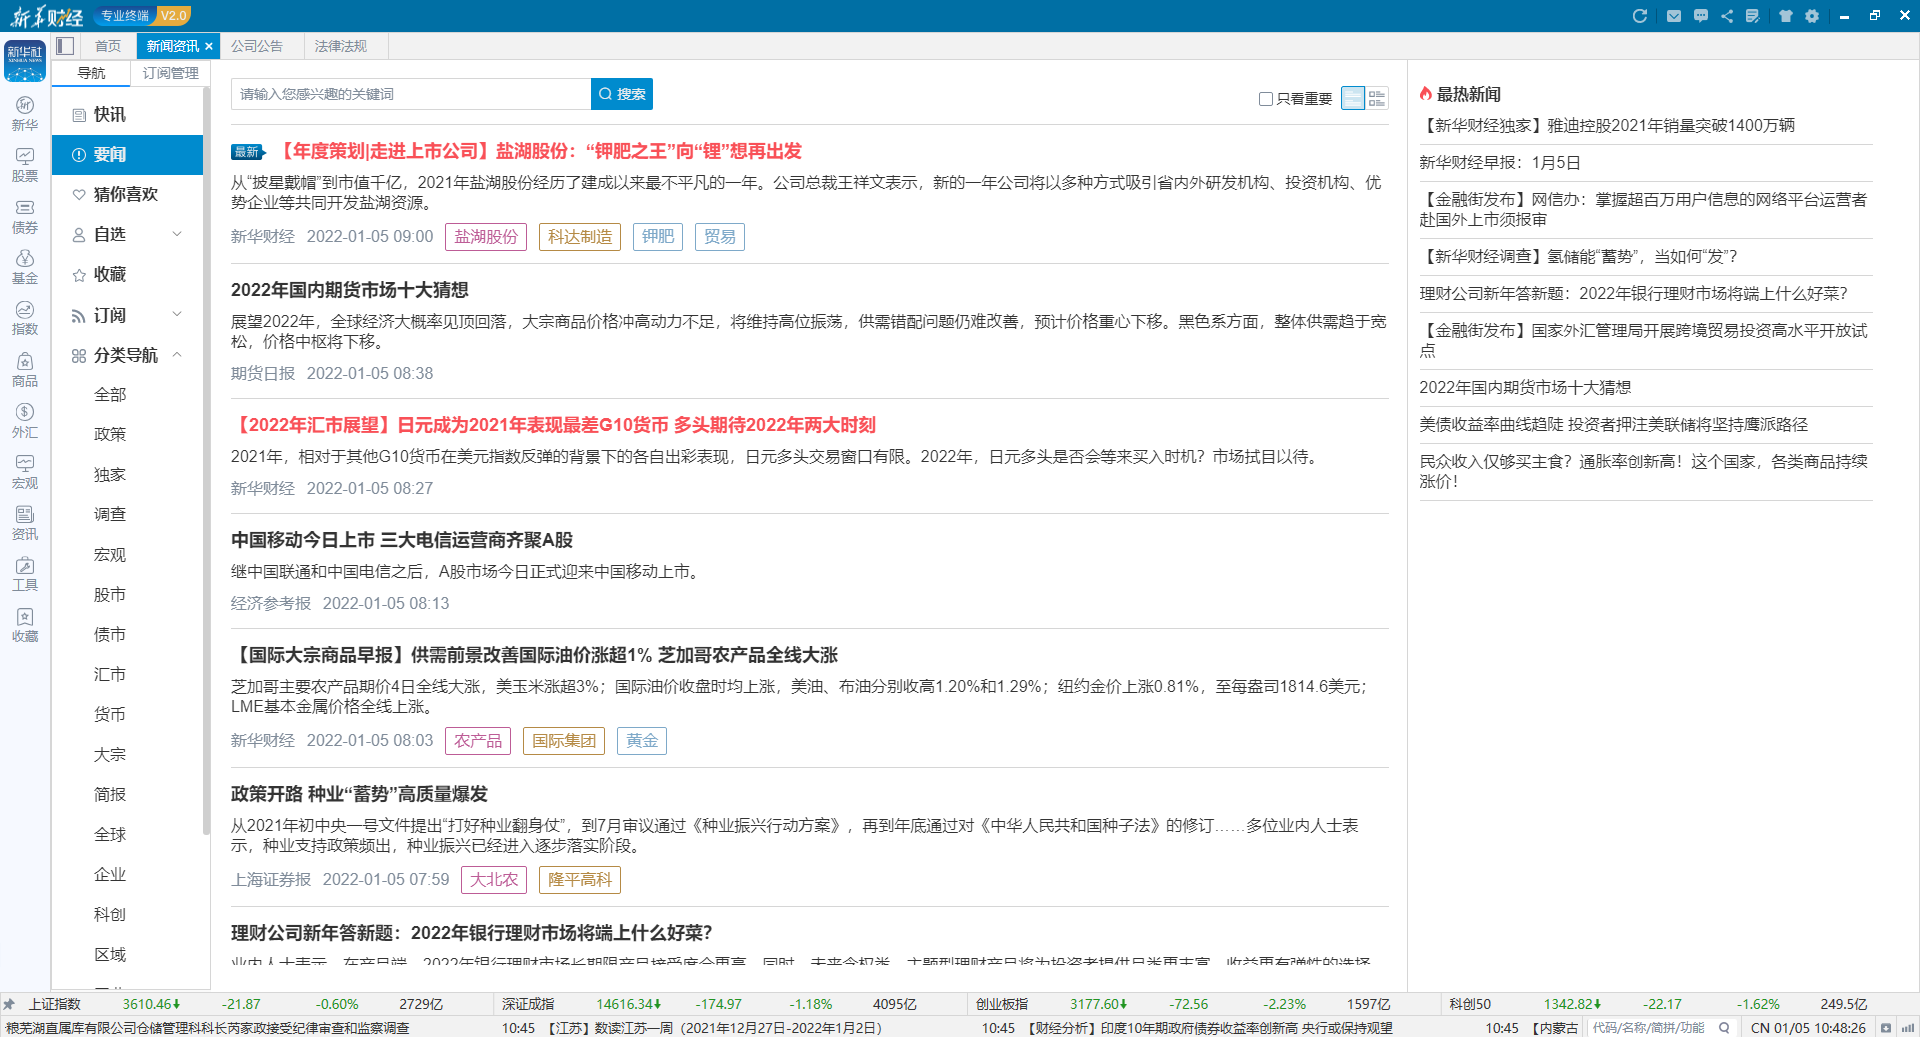This screenshot has width=1920, height=1037.
Task: Click the keyword search input field
Action: pos(410,94)
